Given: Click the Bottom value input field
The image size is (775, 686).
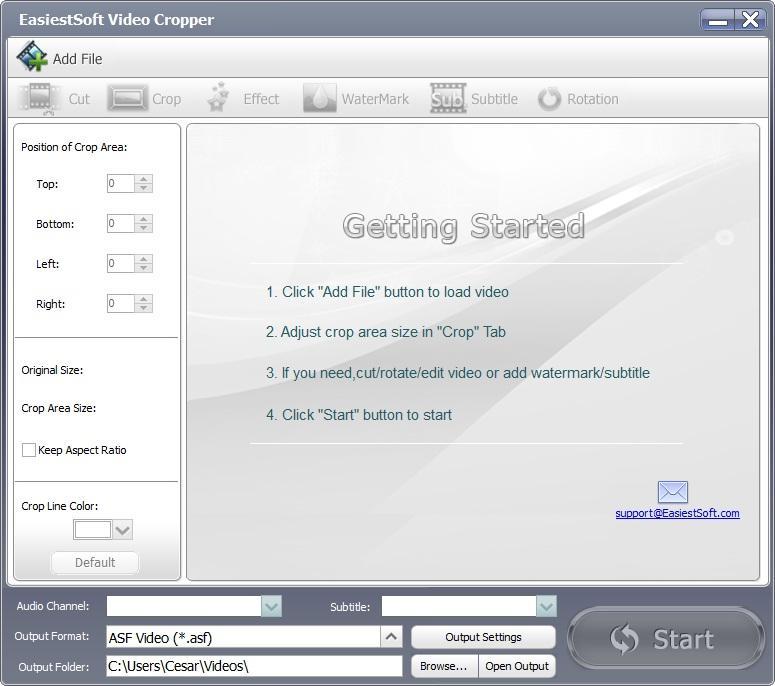Looking at the screenshot, I should click(x=121, y=223).
